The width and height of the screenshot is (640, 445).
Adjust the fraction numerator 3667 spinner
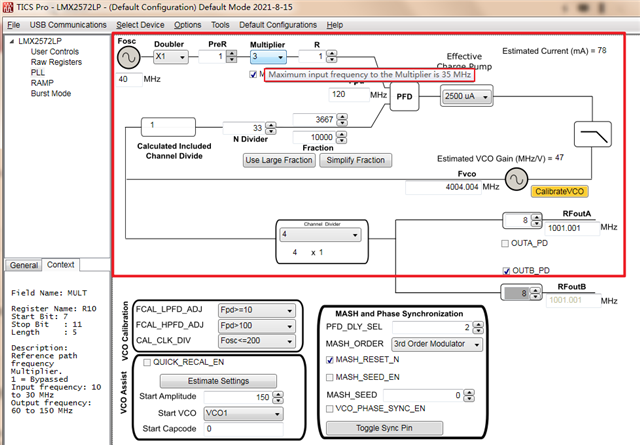click(342, 120)
